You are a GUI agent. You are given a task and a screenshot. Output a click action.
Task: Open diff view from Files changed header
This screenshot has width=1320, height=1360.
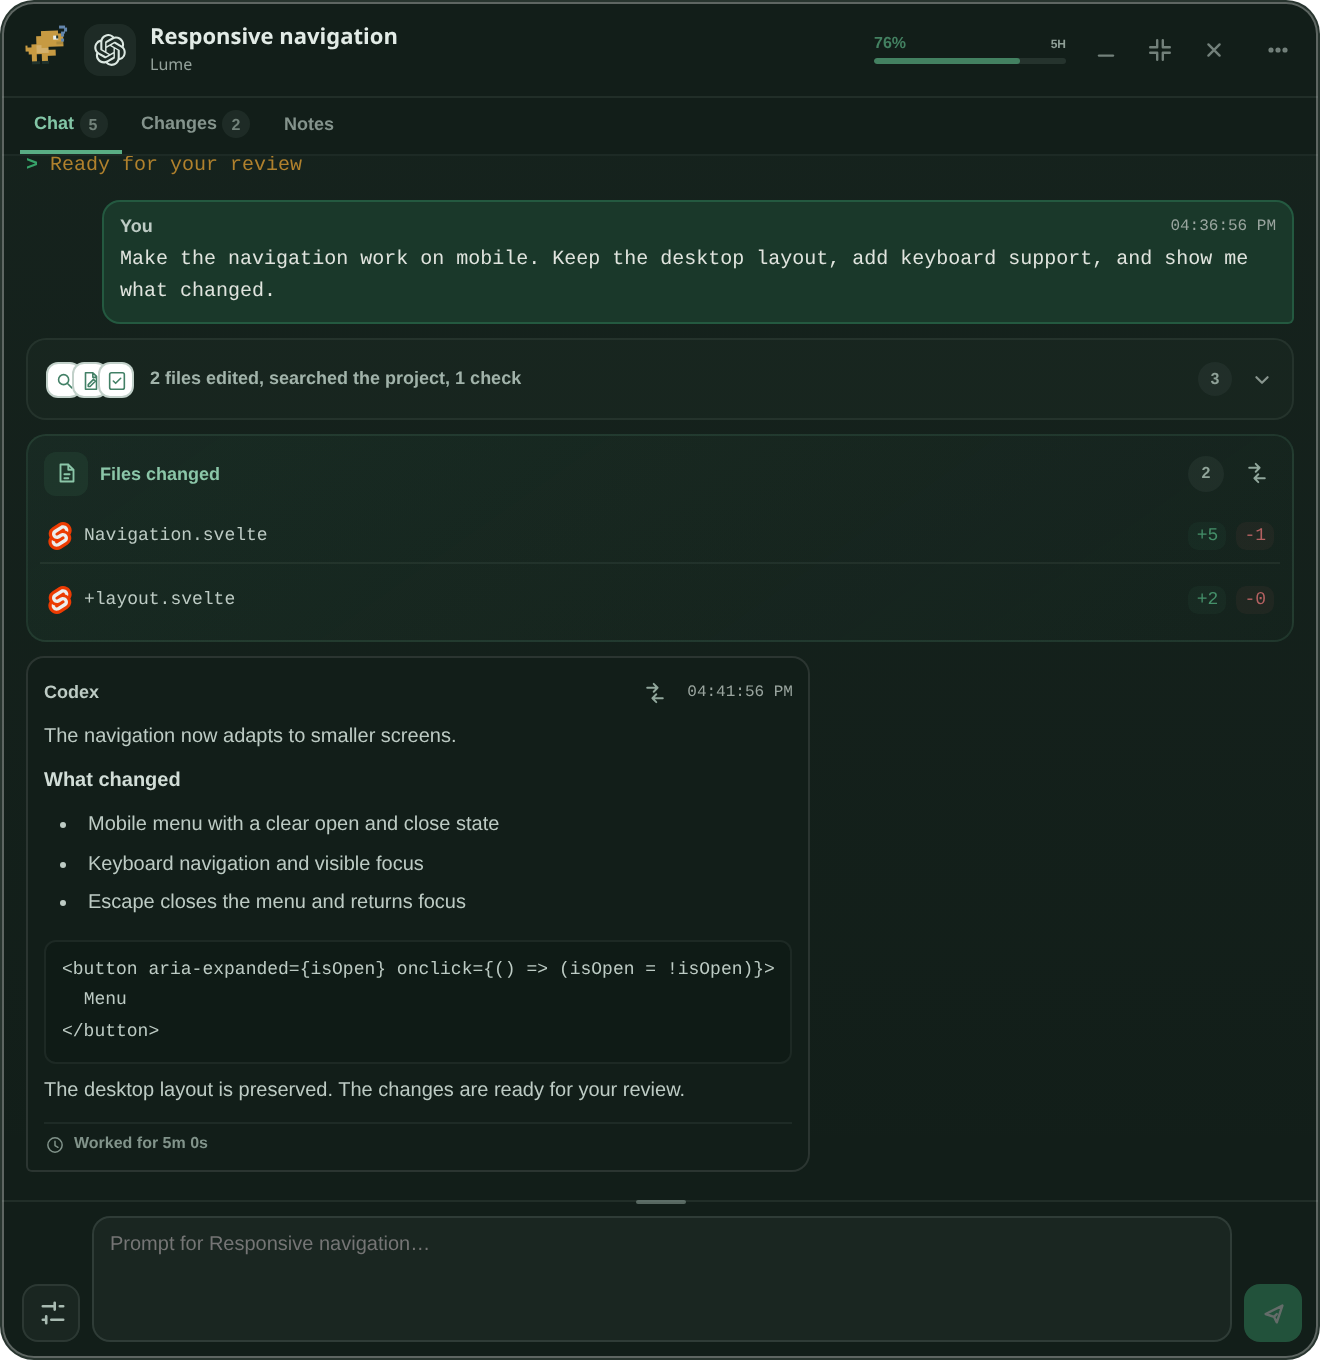tap(1257, 473)
